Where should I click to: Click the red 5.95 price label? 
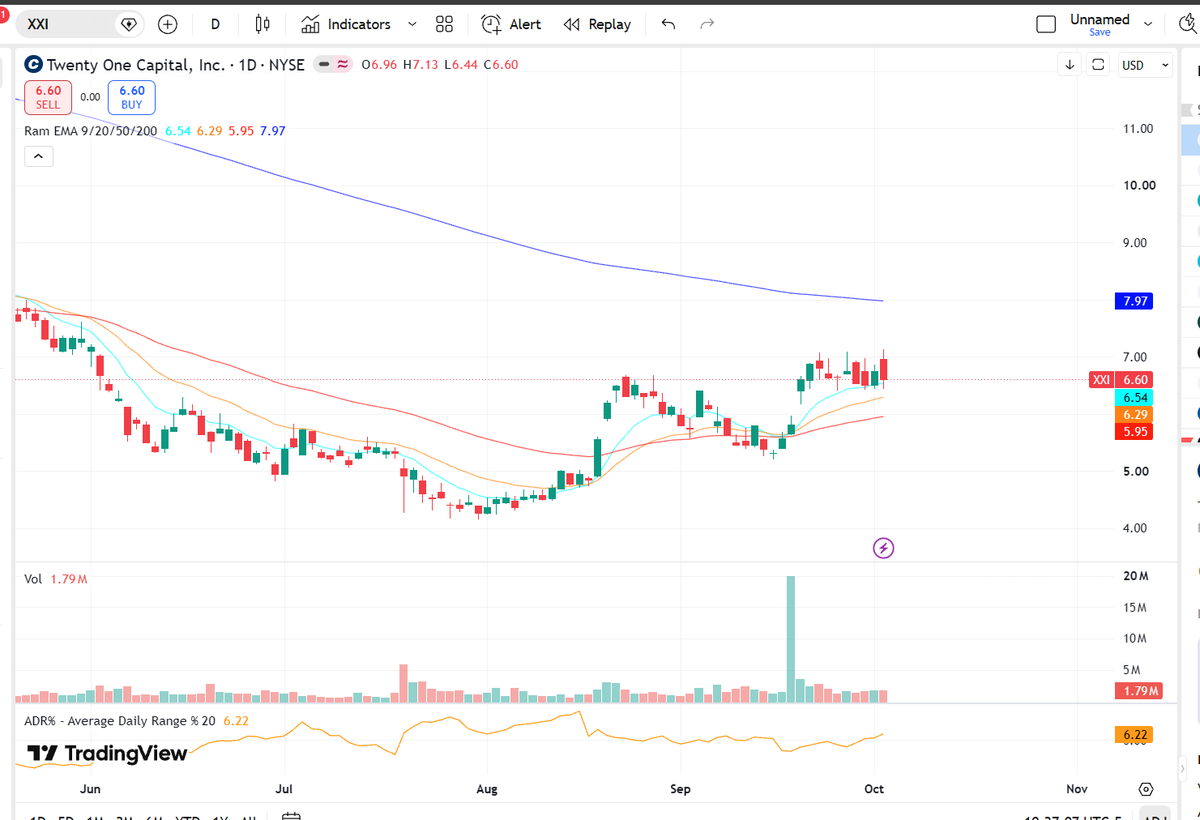click(1133, 432)
